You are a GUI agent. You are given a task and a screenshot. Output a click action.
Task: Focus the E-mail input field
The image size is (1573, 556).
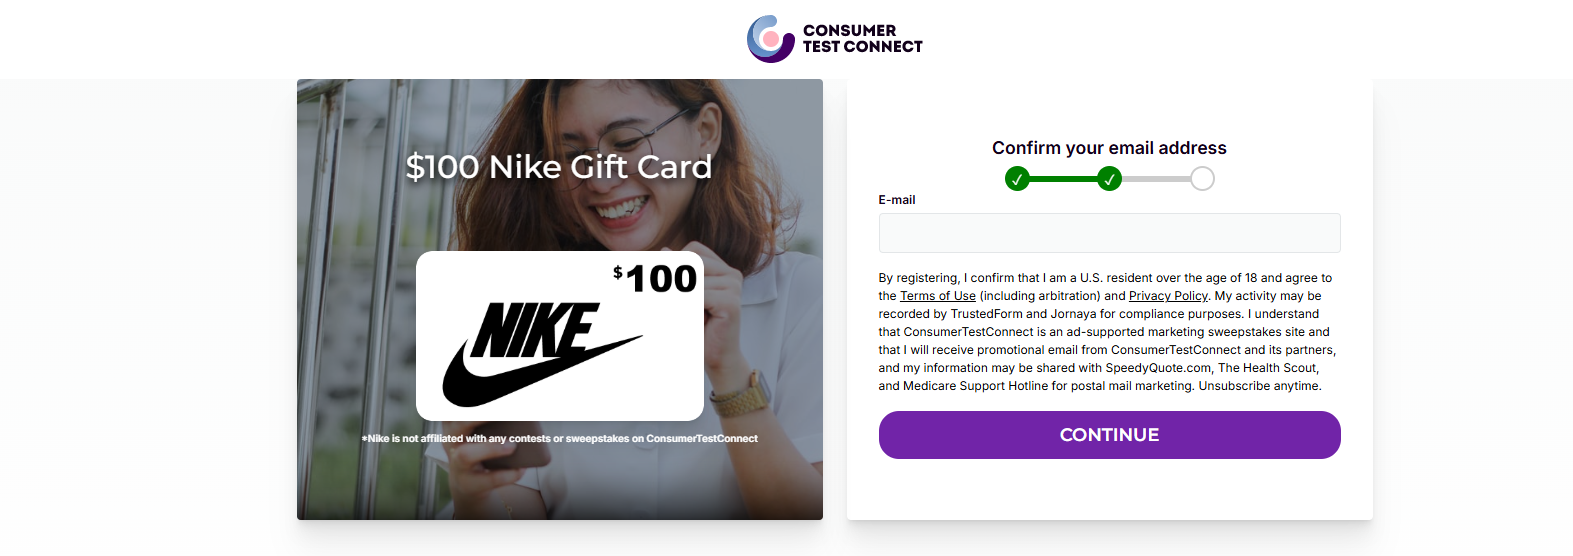coord(1109,233)
